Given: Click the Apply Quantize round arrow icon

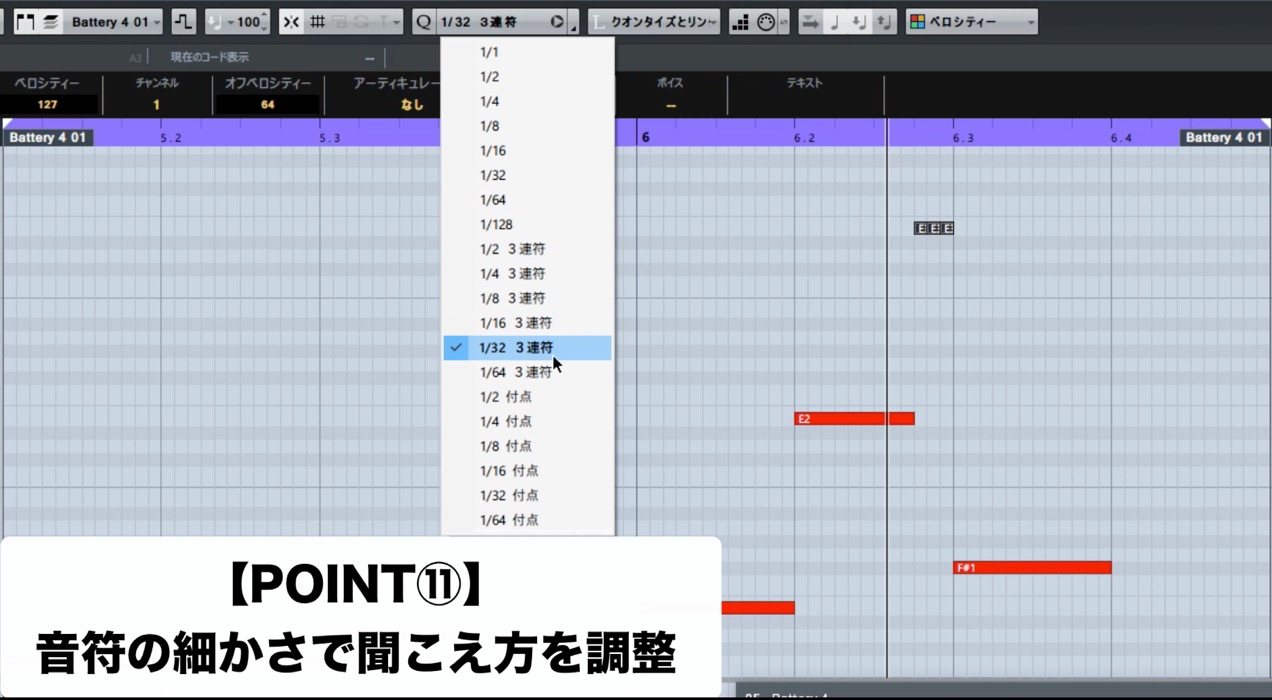Looking at the screenshot, I should click(558, 21).
